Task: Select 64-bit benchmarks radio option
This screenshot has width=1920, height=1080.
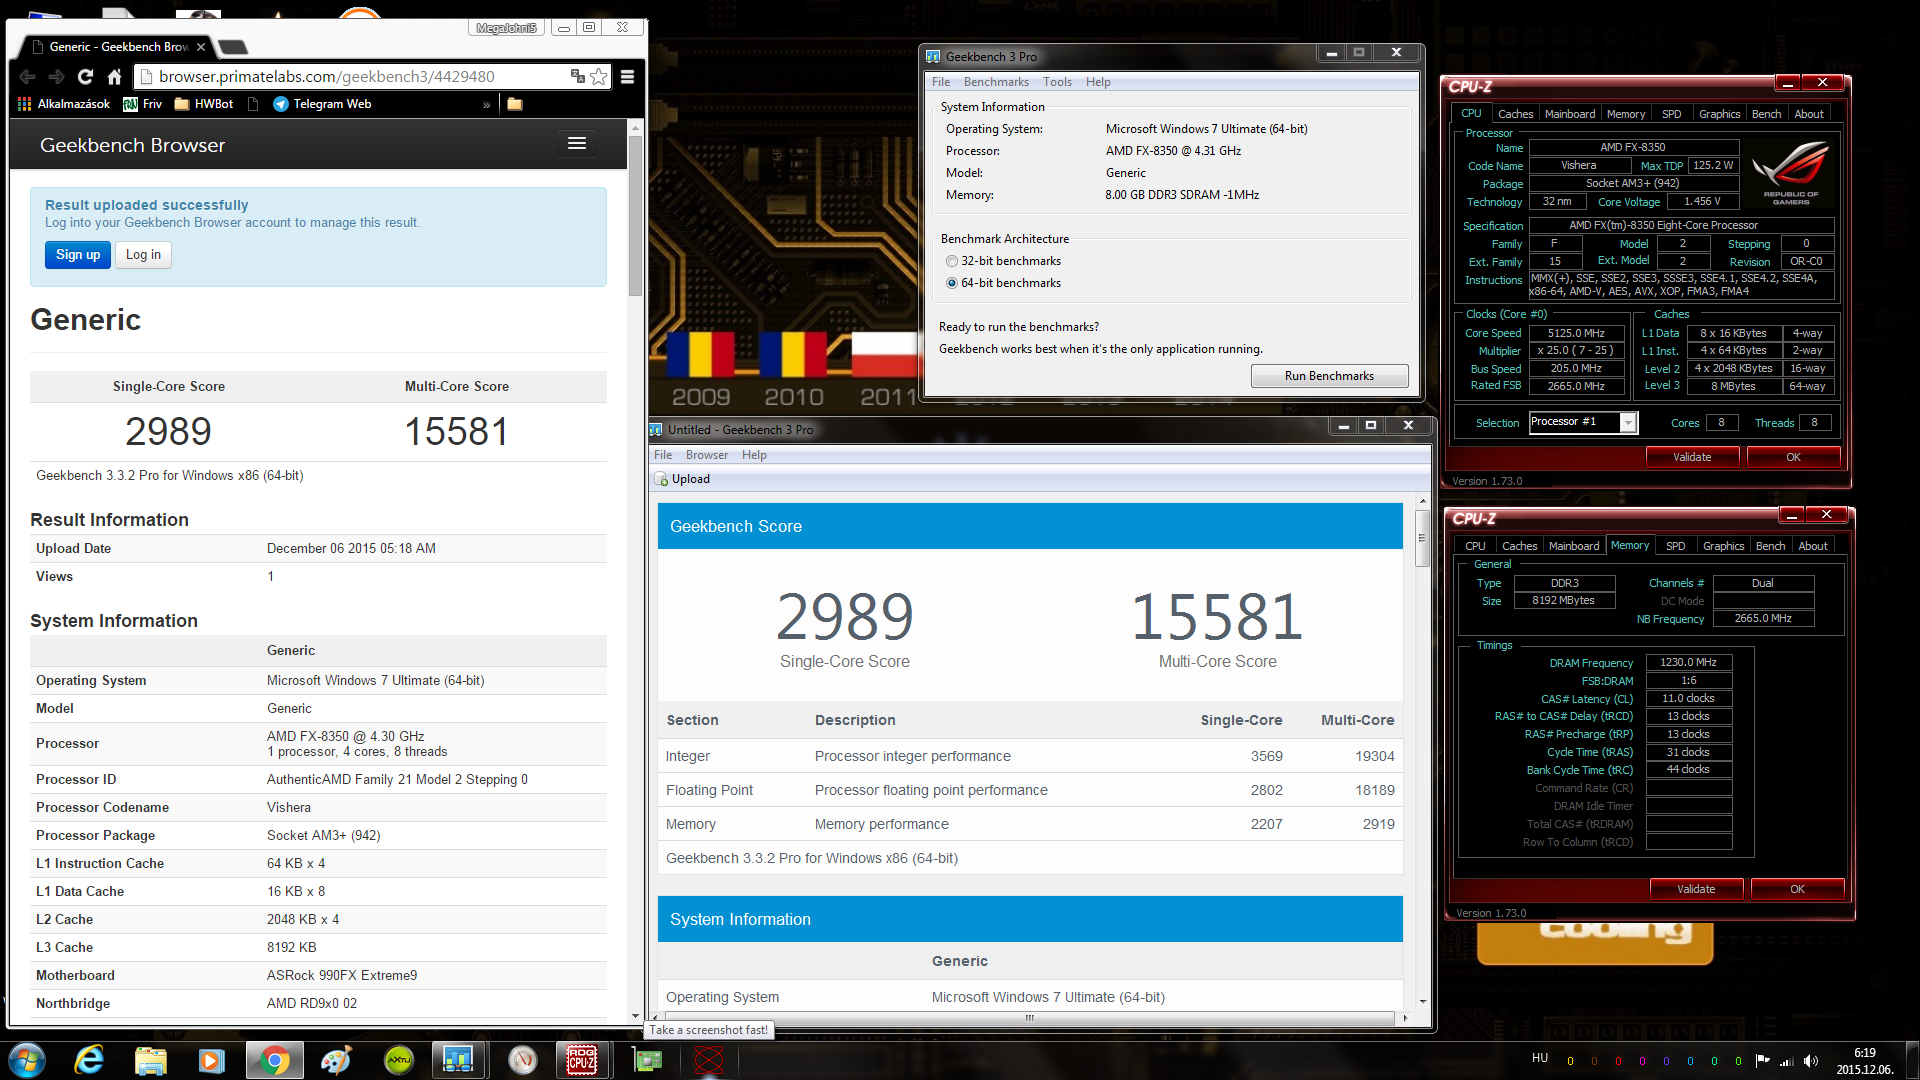Action: pos(952,283)
